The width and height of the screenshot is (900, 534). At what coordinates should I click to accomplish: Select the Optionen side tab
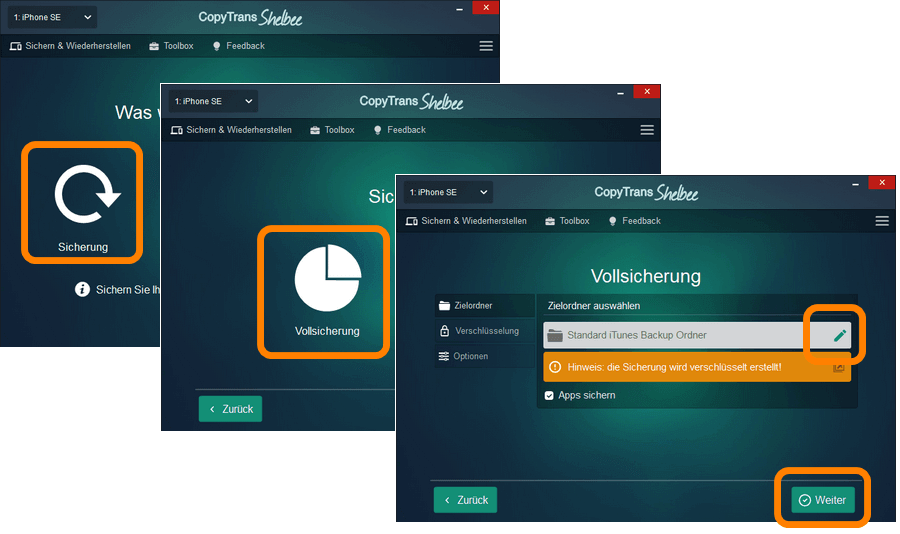pyautogui.click(x=484, y=356)
